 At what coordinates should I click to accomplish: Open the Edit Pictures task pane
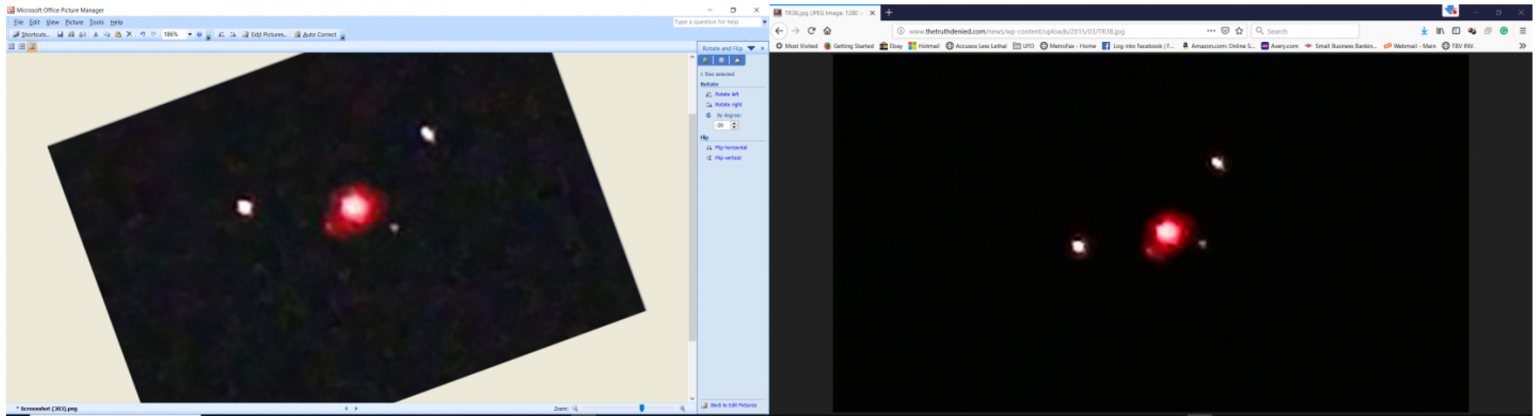click(265, 34)
